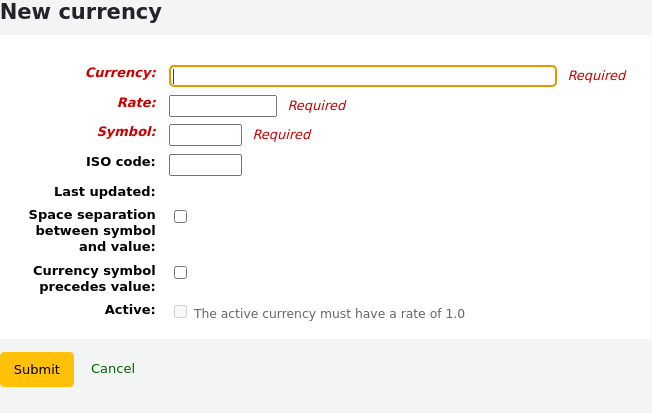Cancel the new currency form
652x413 pixels.
(x=113, y=369)
